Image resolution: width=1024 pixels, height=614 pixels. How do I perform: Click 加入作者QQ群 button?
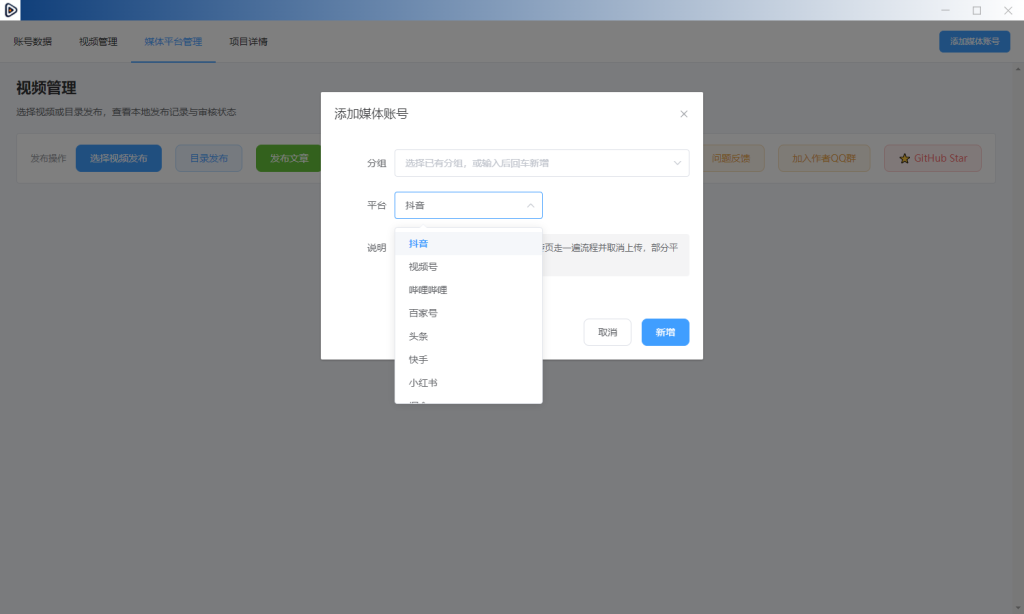[x=824, y=158]
